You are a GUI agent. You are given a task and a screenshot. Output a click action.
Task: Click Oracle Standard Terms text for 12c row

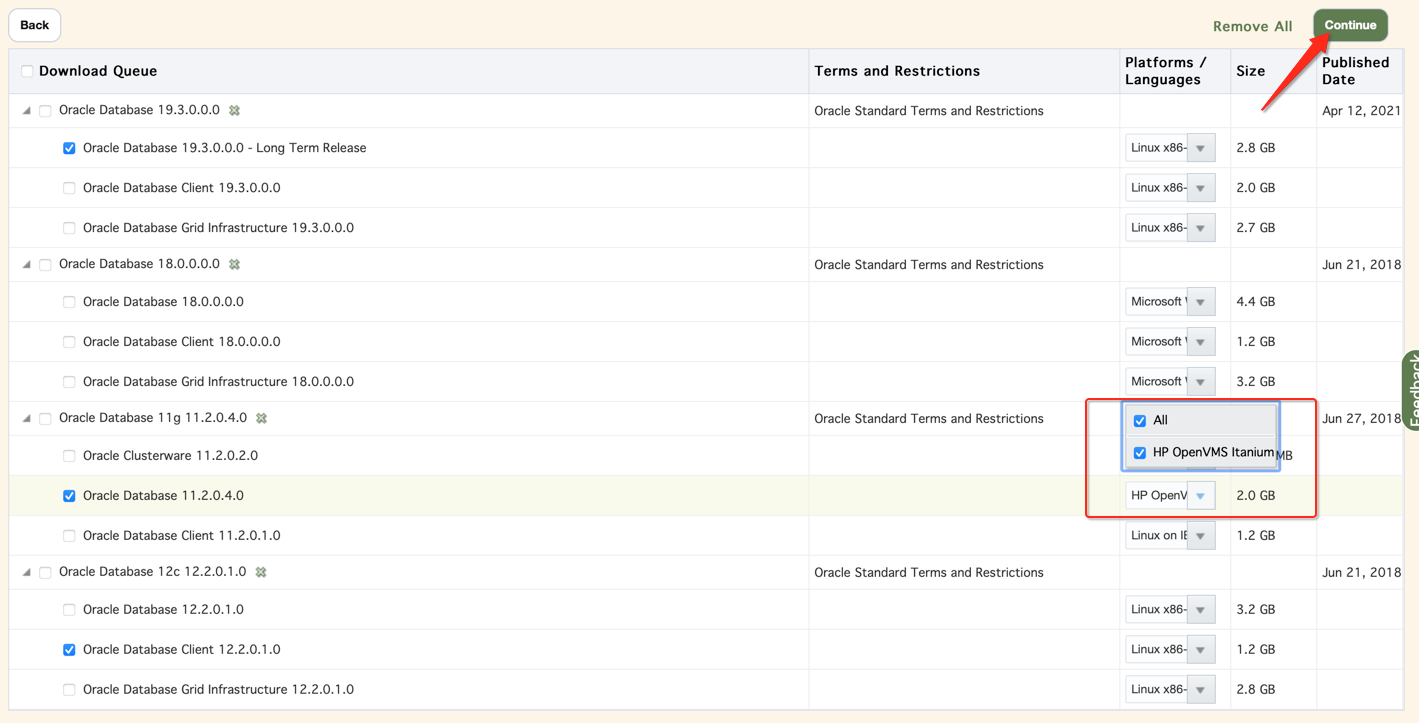coord(929,573)
